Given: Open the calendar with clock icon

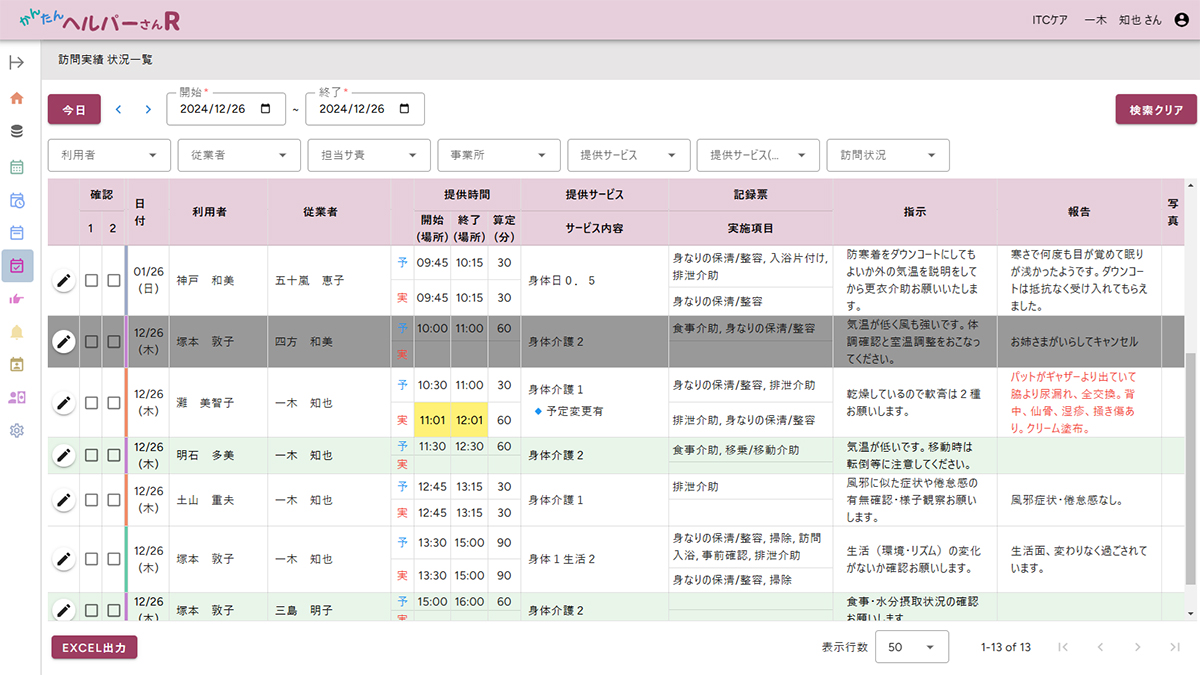Looking at the screenshot, I should (x=16, y=200).
